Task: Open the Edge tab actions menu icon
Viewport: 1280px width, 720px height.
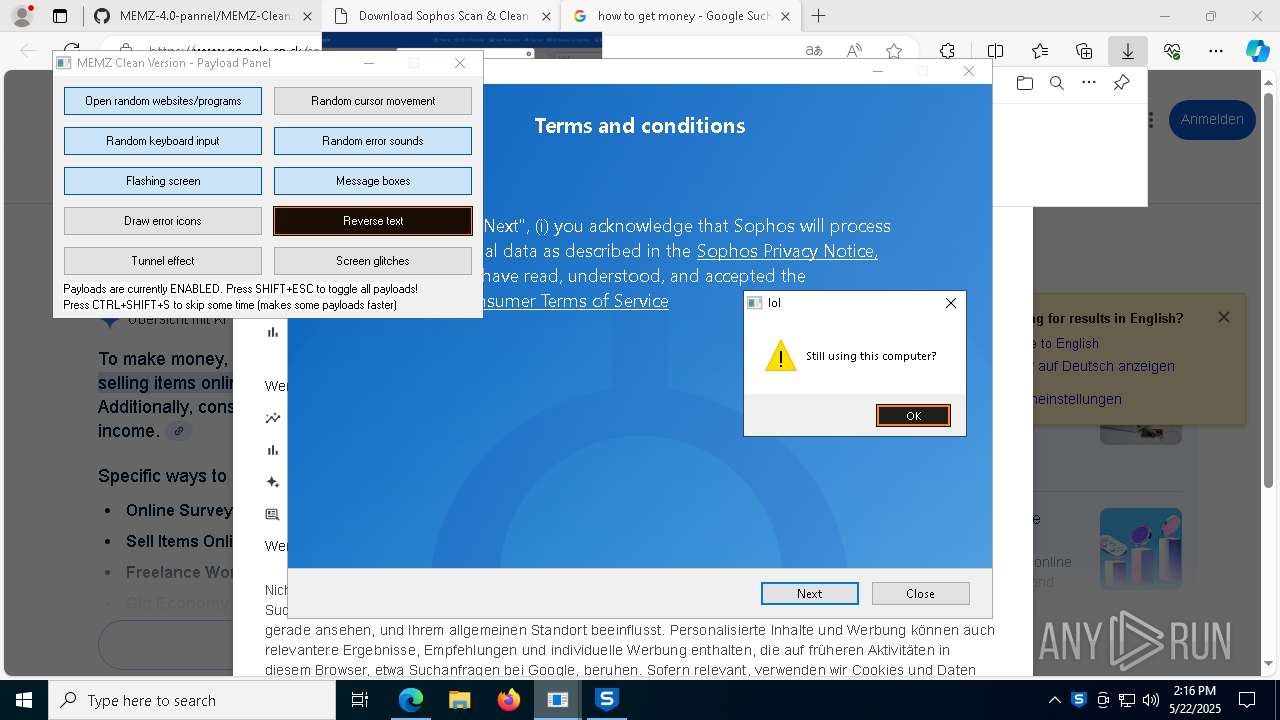Action: [x=60, y=16]
